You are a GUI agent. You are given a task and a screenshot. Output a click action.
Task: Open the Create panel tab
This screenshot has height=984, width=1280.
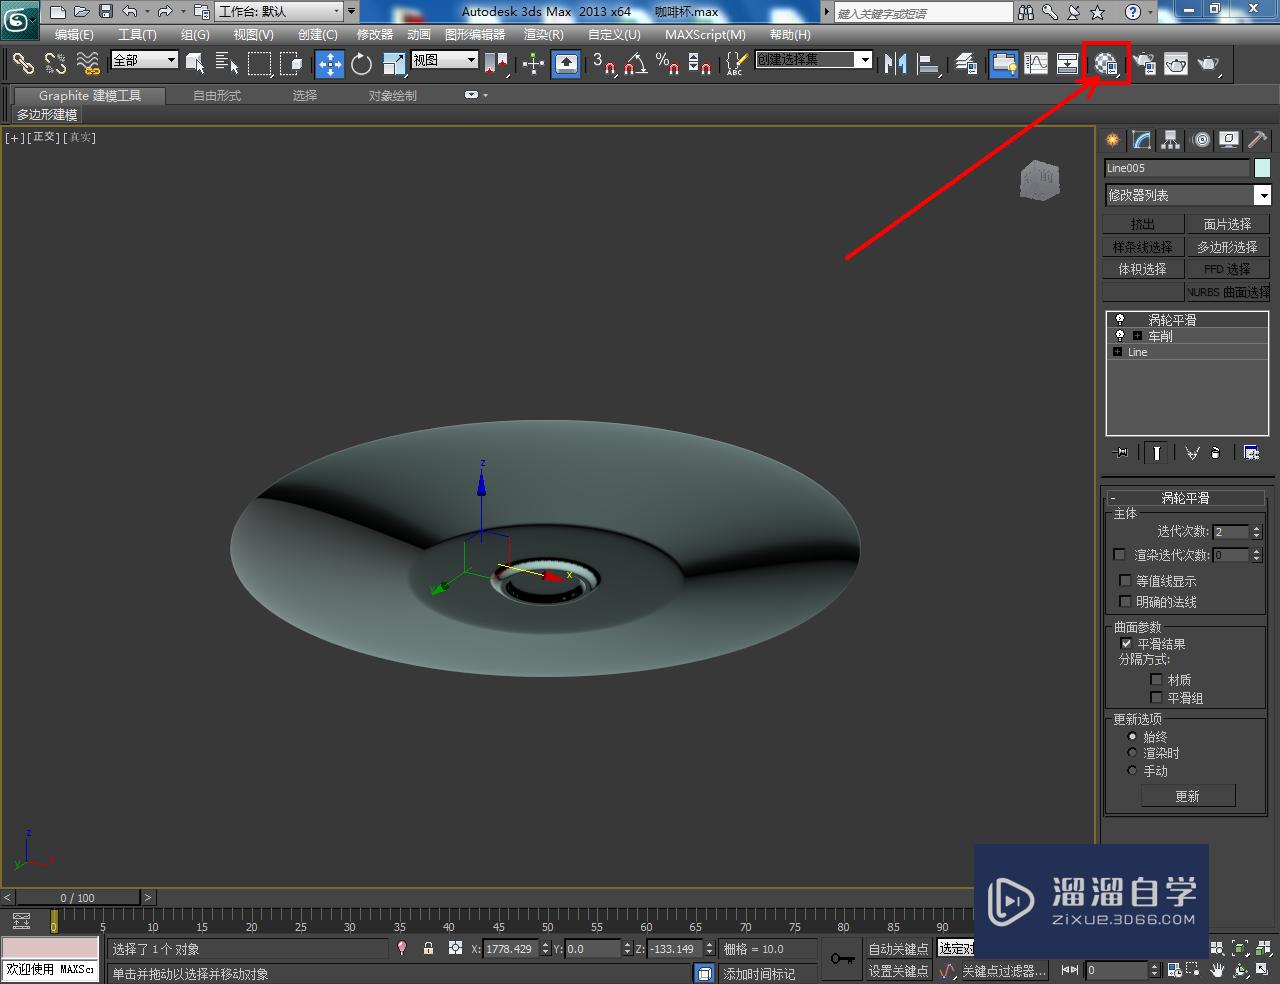[1112, 140]
